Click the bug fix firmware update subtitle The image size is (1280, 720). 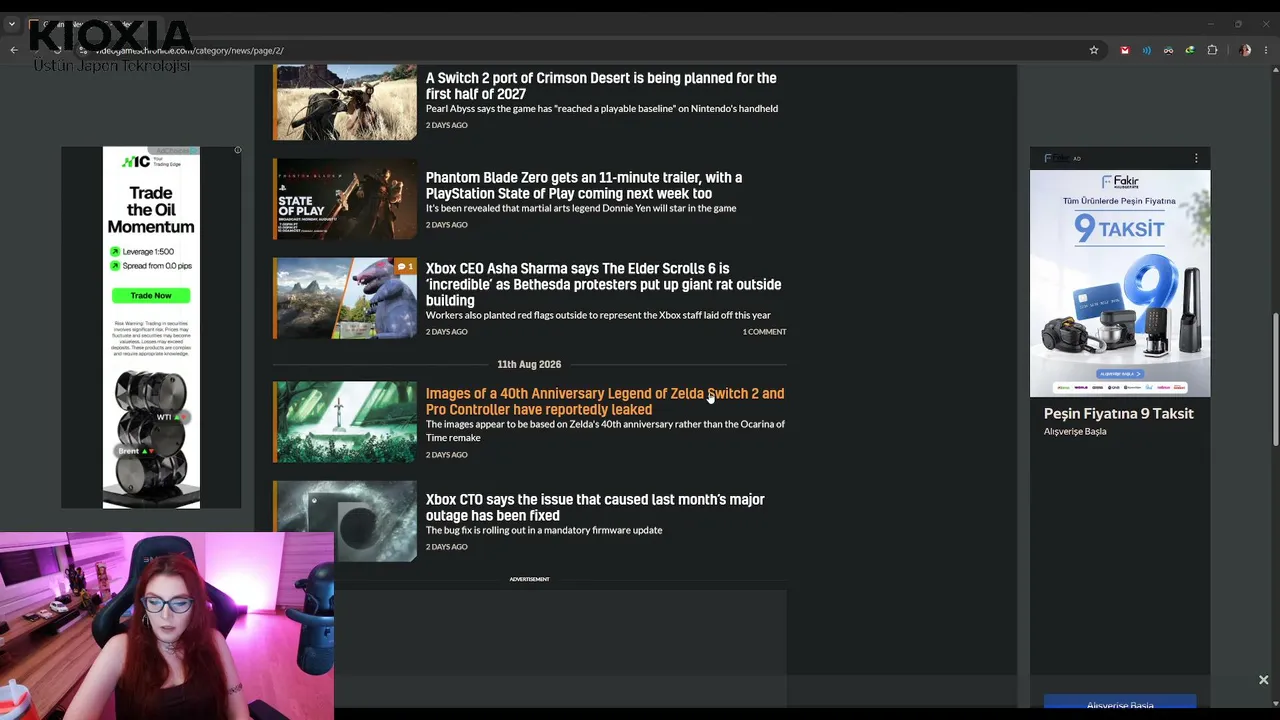[x=544, y=530]
